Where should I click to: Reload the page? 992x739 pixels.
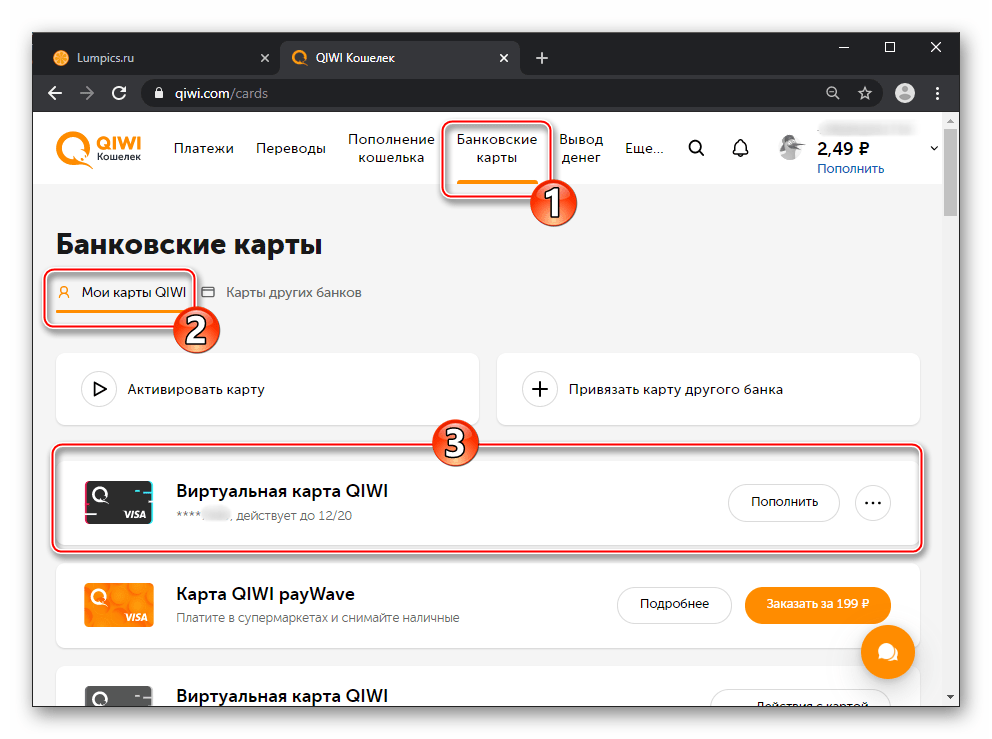[119, 94]
